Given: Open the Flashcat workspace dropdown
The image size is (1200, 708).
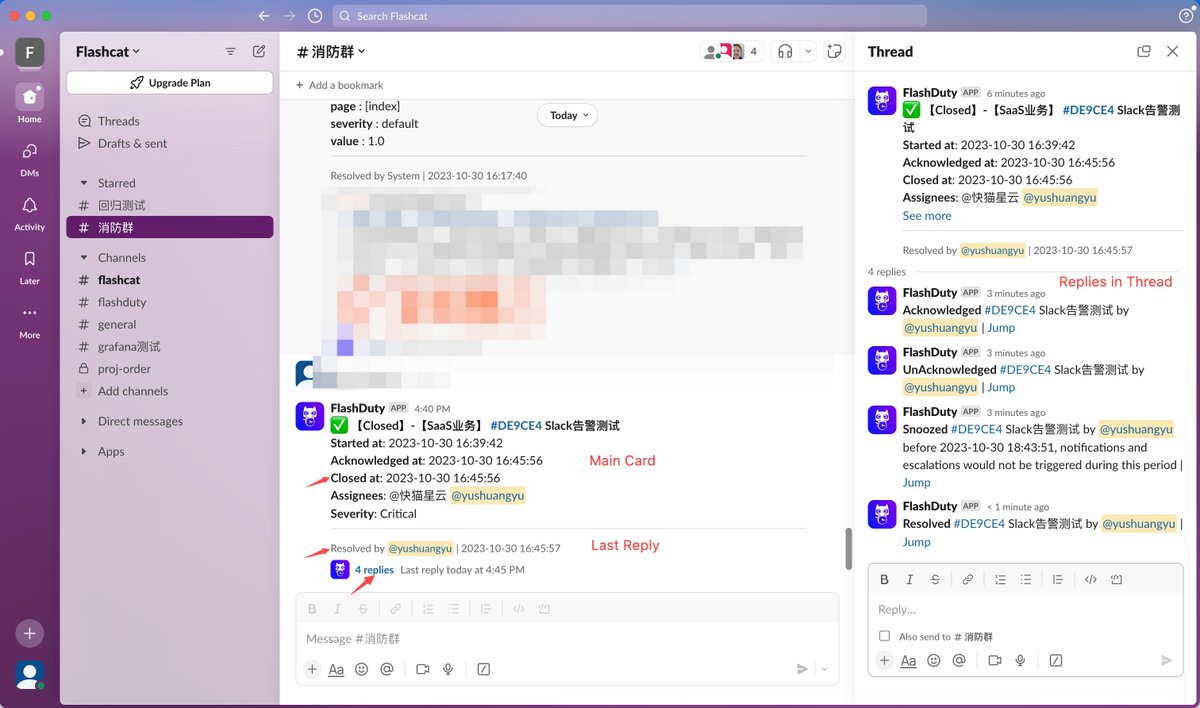Looking at the screenshot, I should tap(108, 51).
